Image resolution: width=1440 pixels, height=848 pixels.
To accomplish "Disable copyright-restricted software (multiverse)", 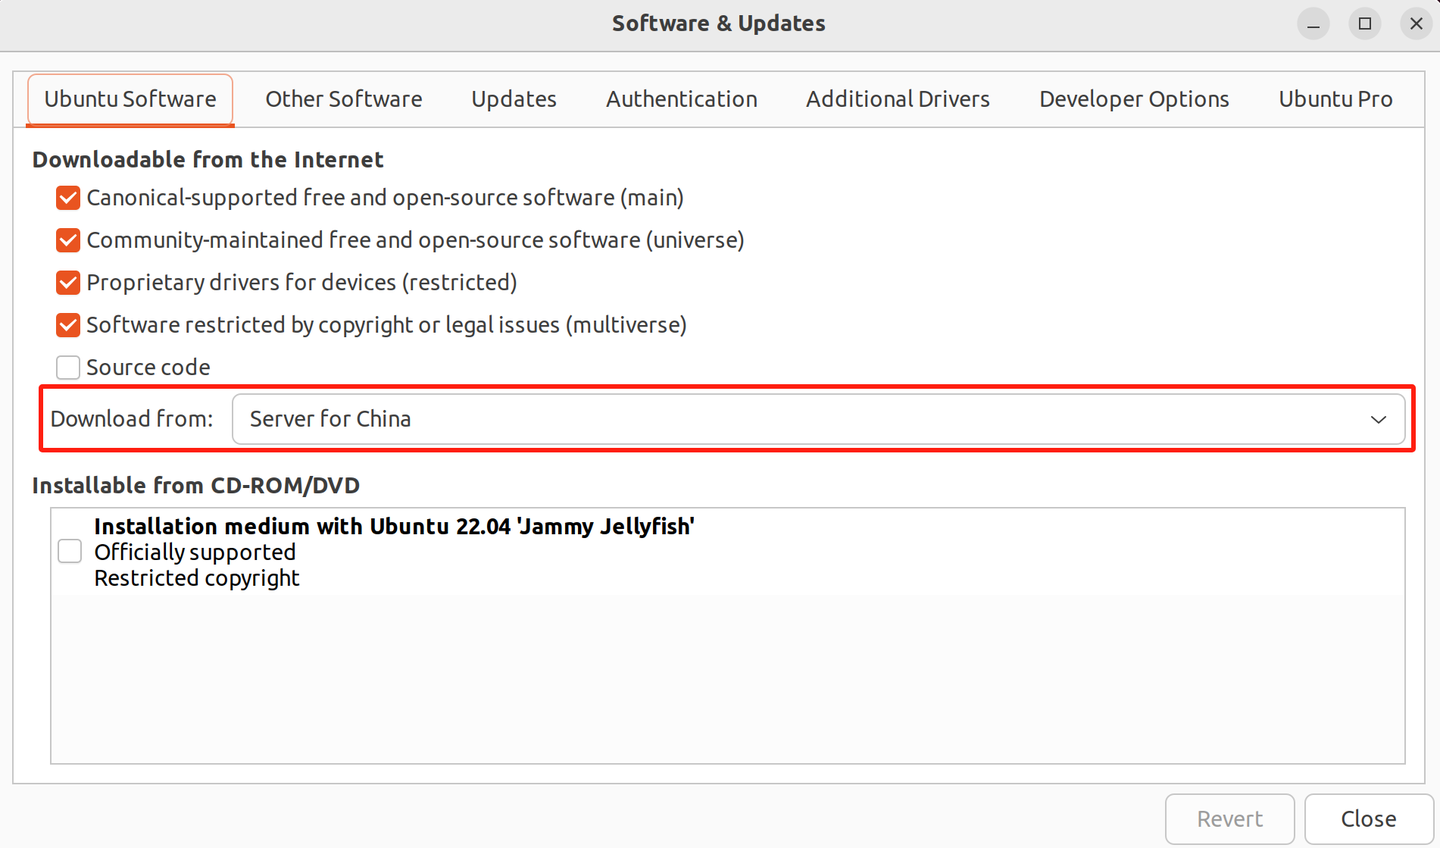I will tap(67, 324).
